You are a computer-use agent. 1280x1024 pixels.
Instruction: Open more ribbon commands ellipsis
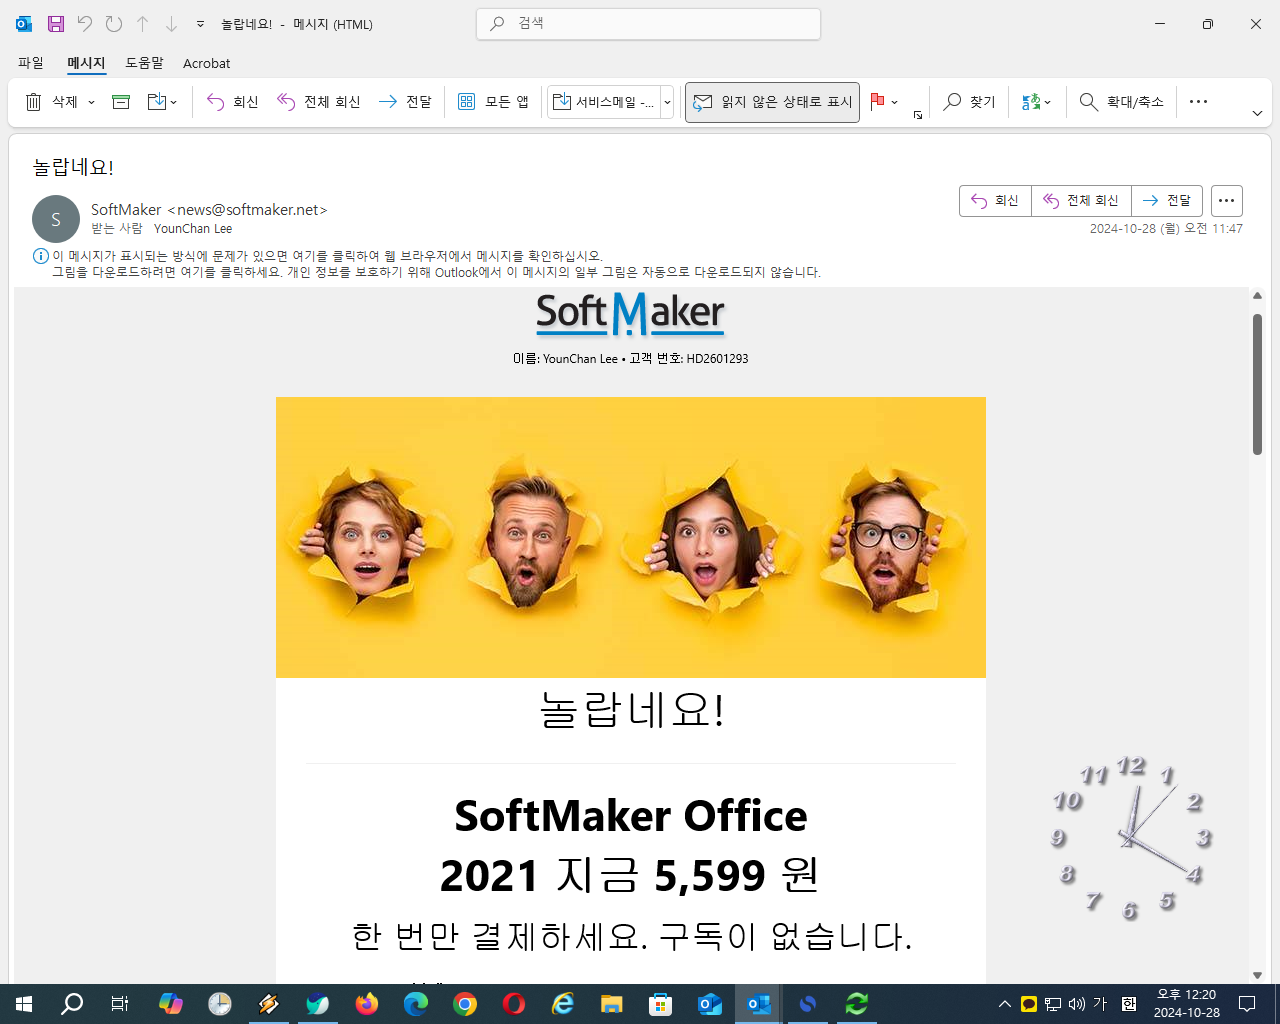point(1198,102)
